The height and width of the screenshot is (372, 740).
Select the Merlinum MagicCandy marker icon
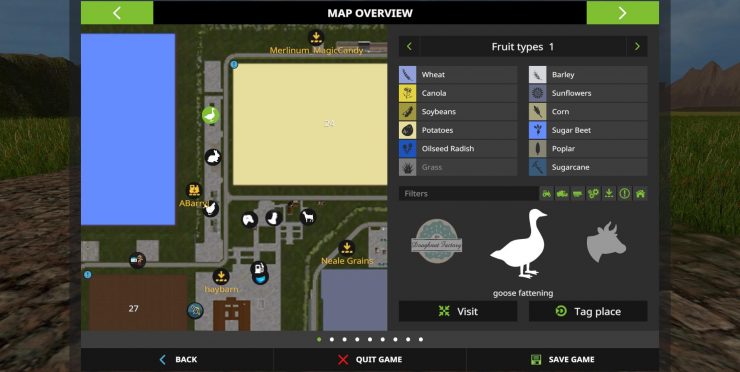point(316,37)
